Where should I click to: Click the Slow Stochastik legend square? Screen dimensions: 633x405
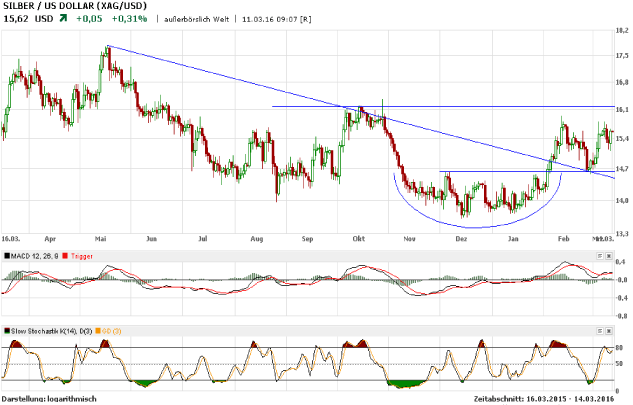click(x=5, y=329)
